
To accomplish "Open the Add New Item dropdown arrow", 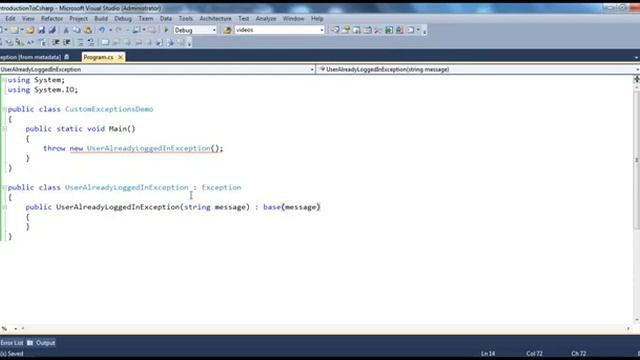I will click(x=22, y=30).
